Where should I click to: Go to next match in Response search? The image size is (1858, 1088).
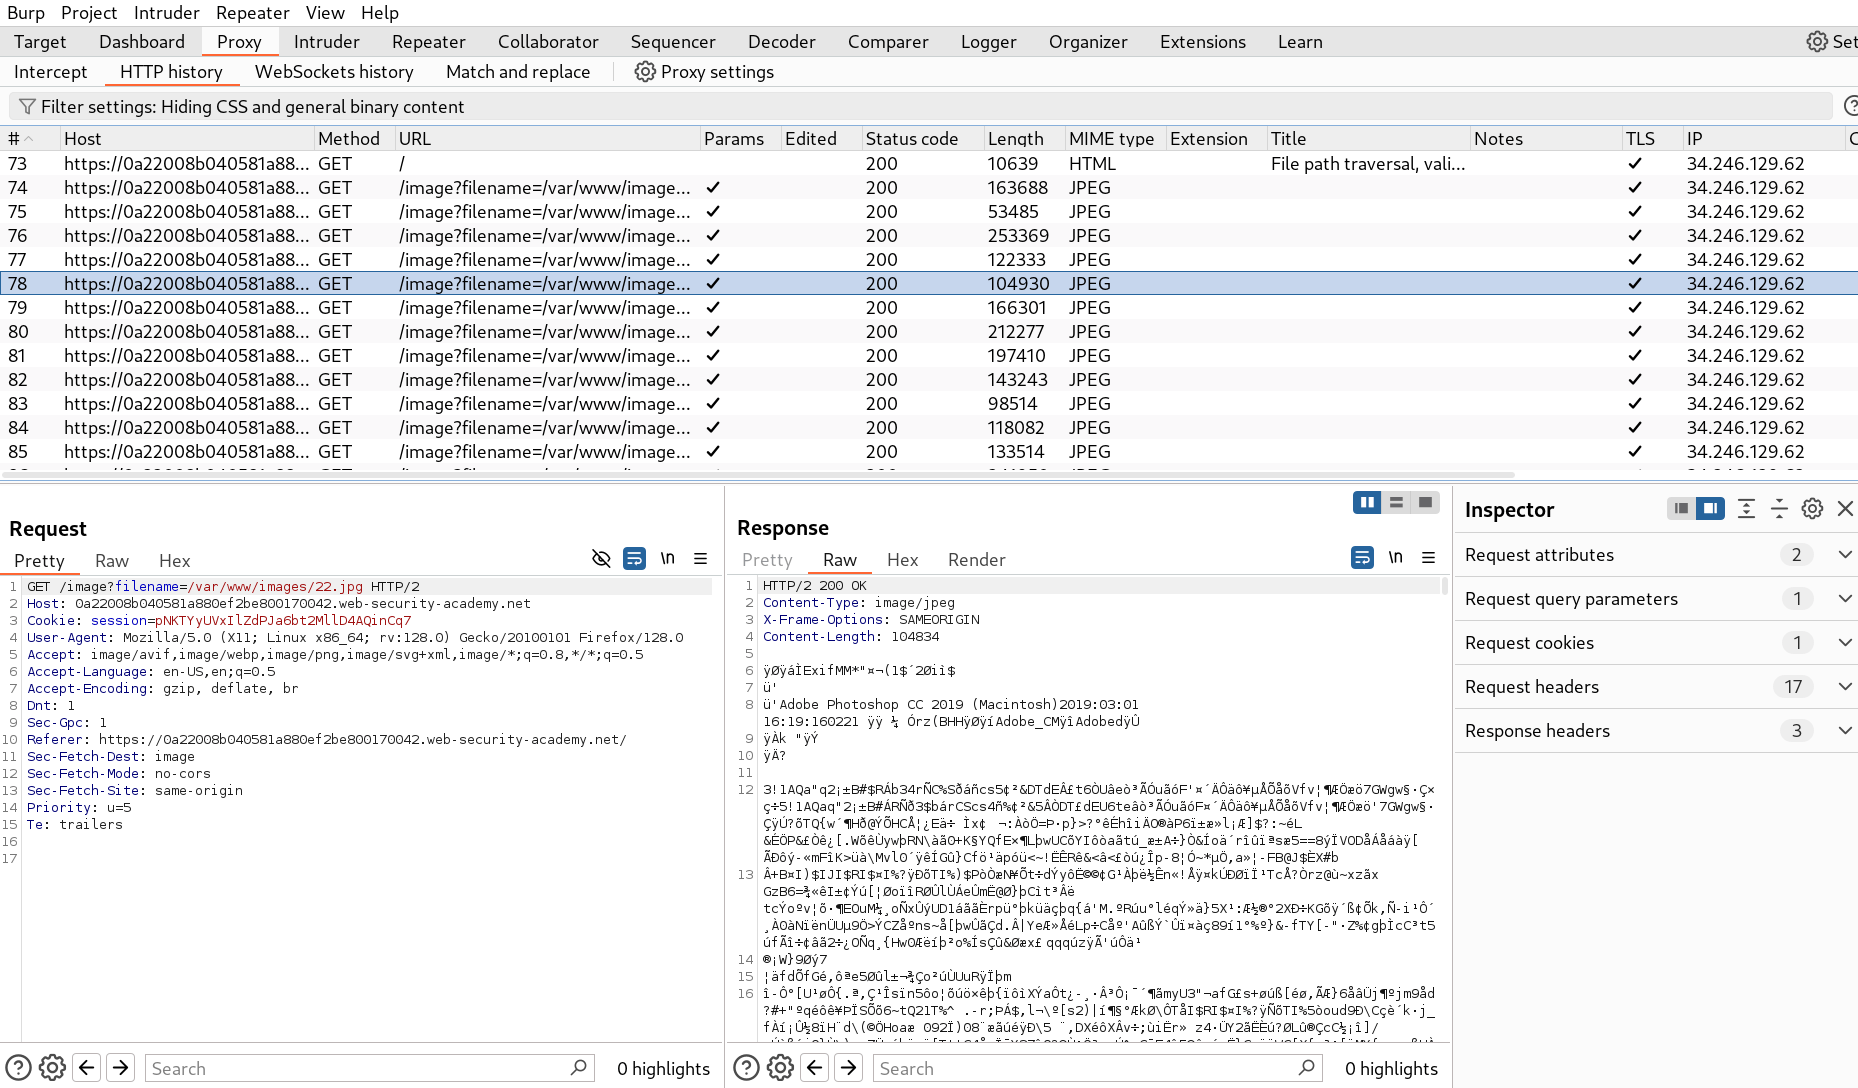(849, 1068)
